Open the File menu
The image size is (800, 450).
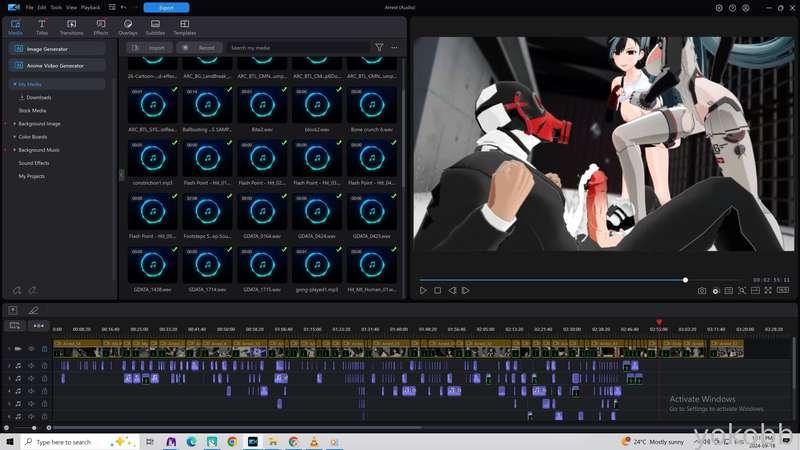coord(30,8)
